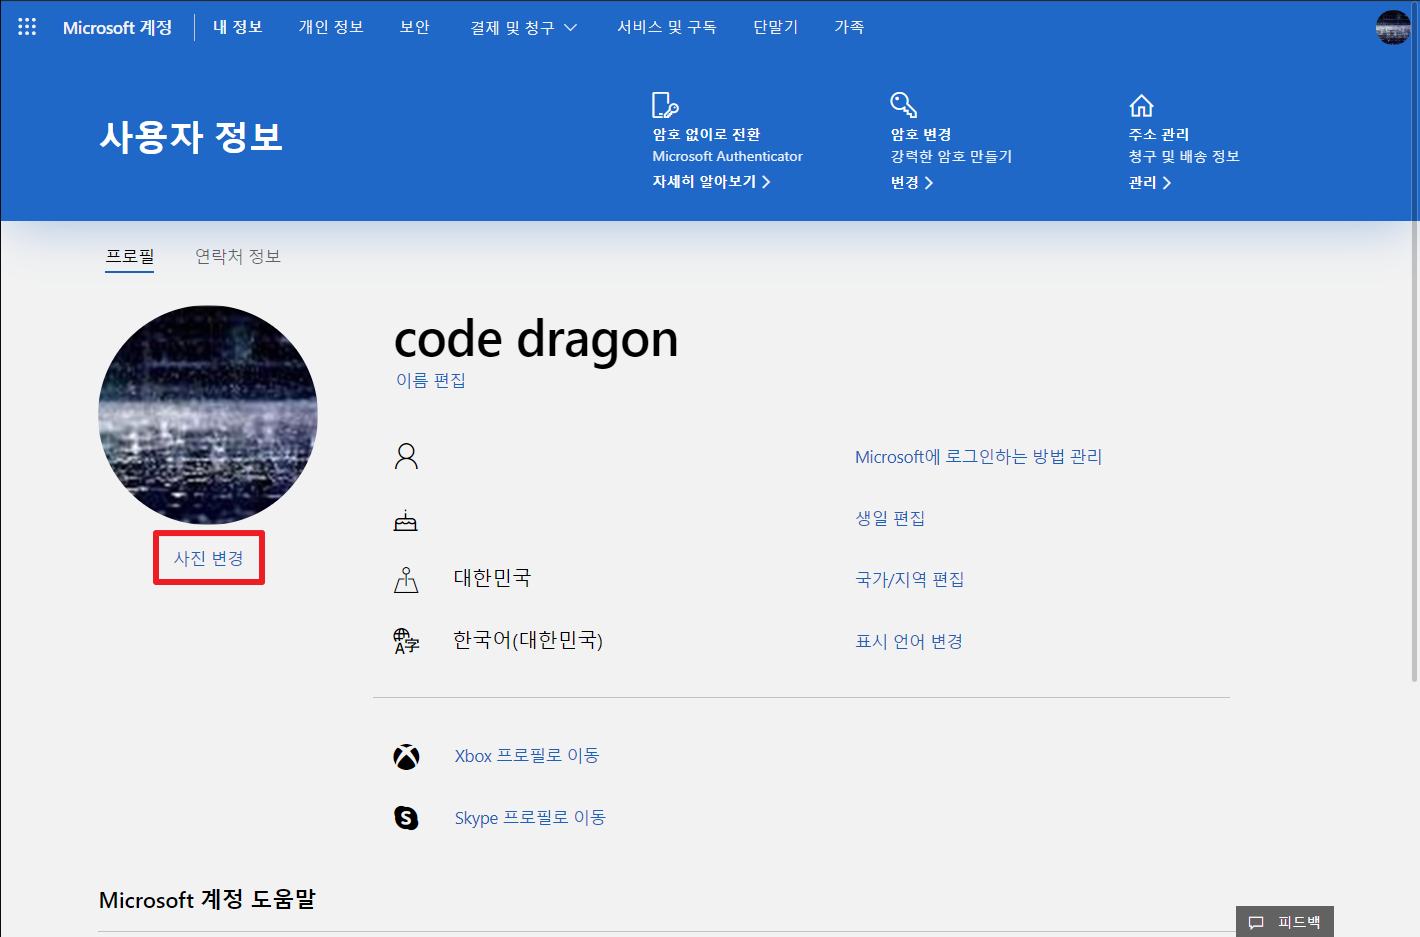Click the display language icon
The width and height of the screenshot is (1420, 937).
[406, 641]
